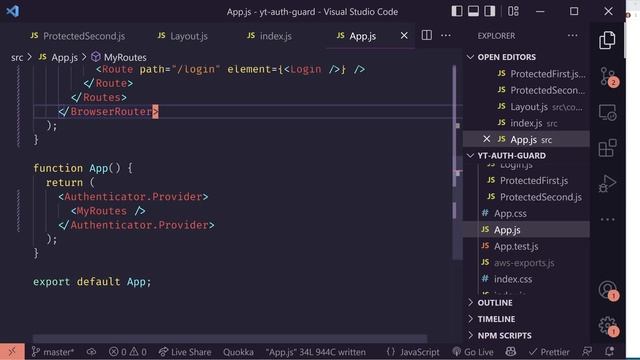Click Synchronize Changes cloud icon

[91, 351]
